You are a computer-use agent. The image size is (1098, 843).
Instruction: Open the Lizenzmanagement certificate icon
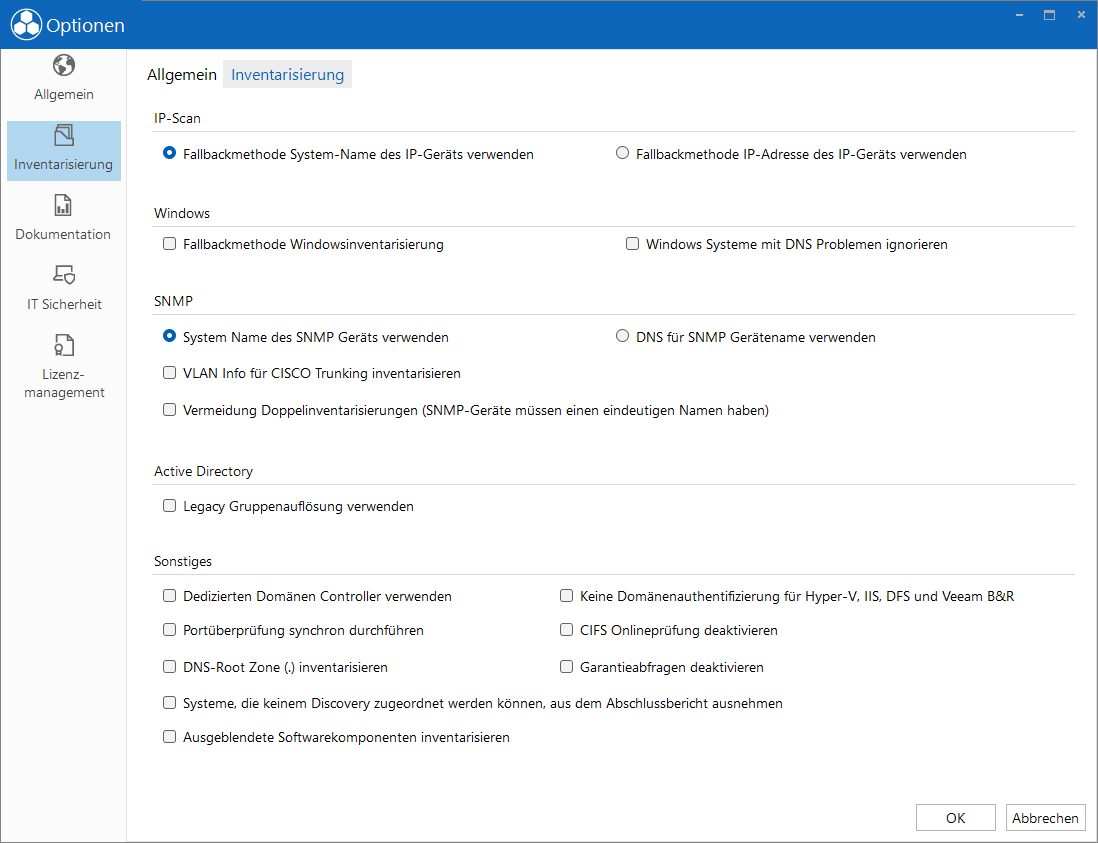[x=64, y=345]
